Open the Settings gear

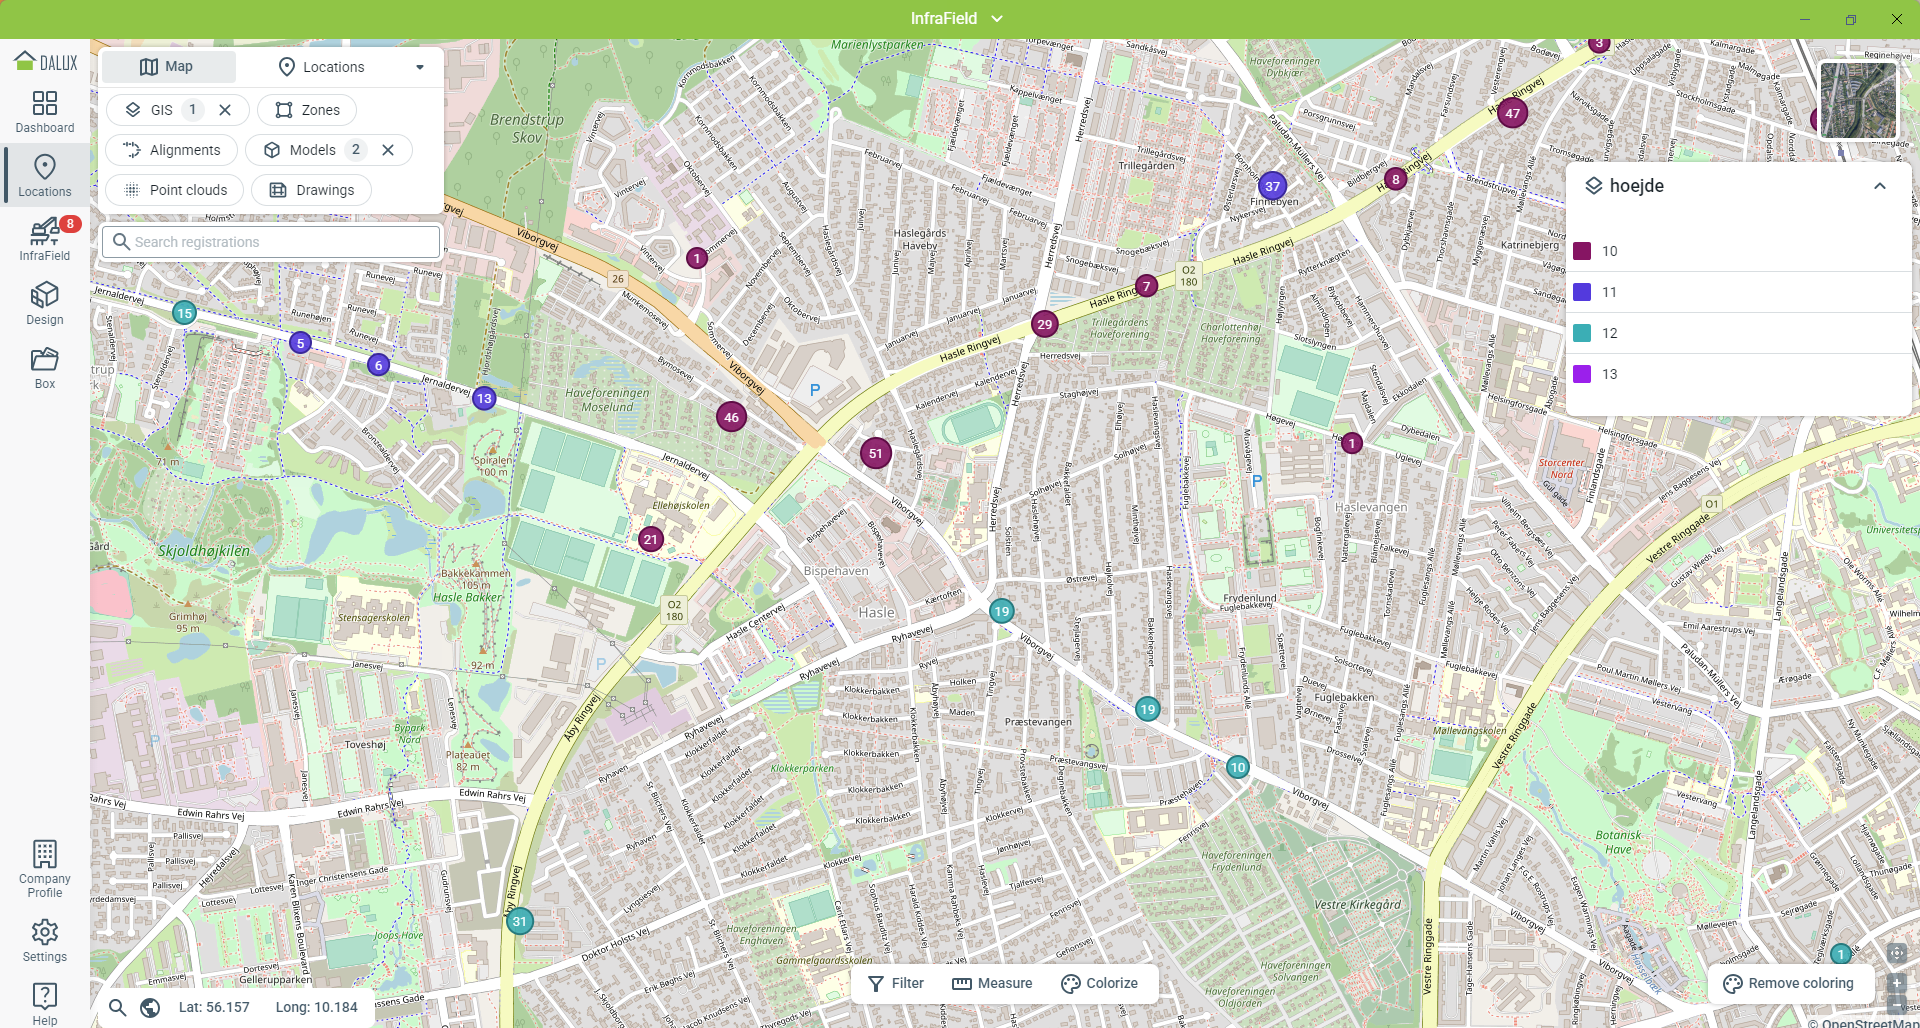point(45,941)
